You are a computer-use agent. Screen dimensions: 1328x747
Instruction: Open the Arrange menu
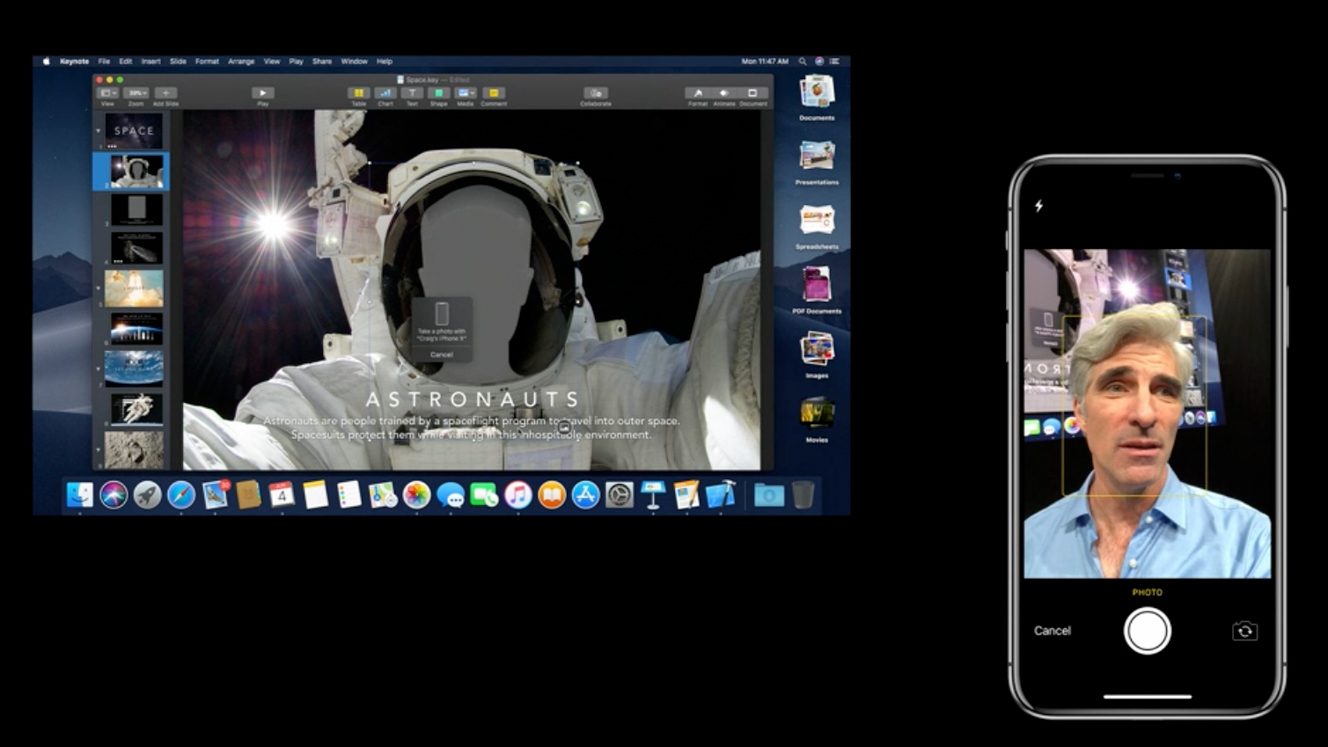(x=241, y=61)
